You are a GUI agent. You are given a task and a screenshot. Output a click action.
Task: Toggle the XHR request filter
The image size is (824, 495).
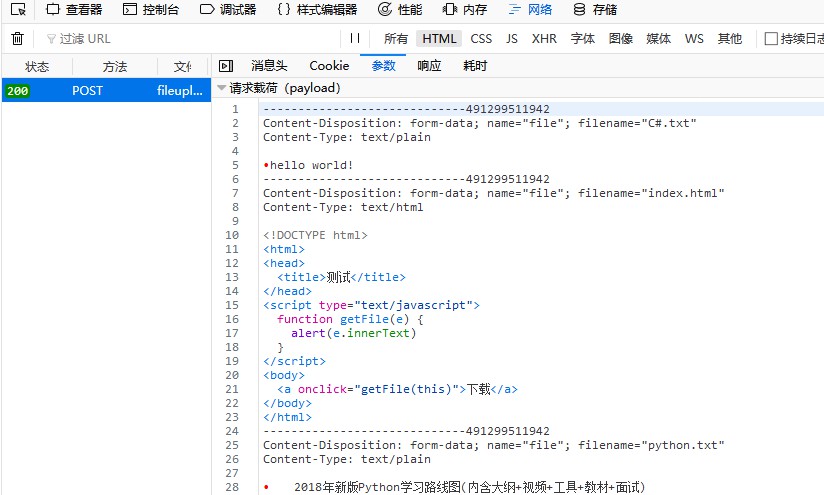[544, 39]
